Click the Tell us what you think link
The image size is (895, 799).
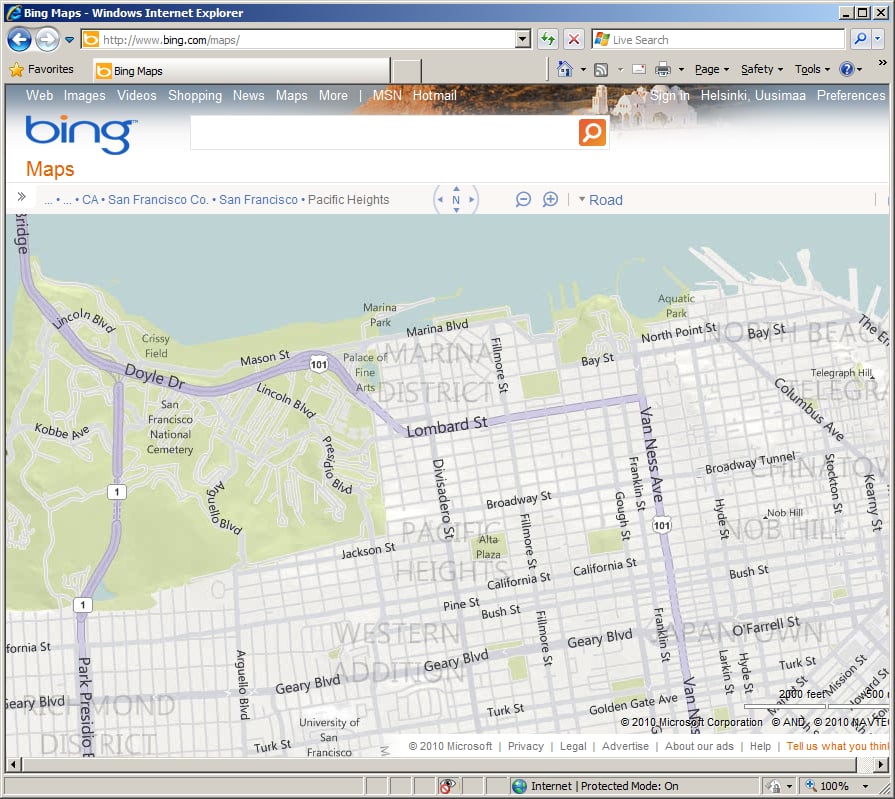point(837,746)
